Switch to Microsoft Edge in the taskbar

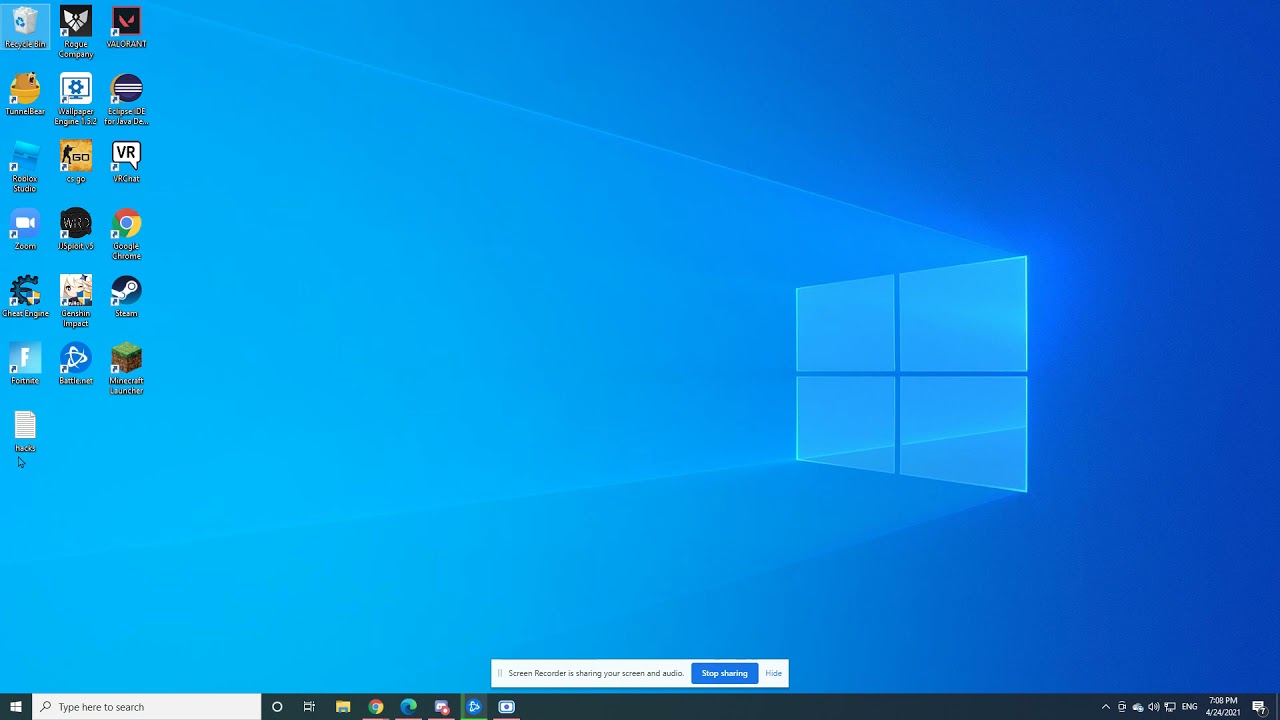[408, 707]
